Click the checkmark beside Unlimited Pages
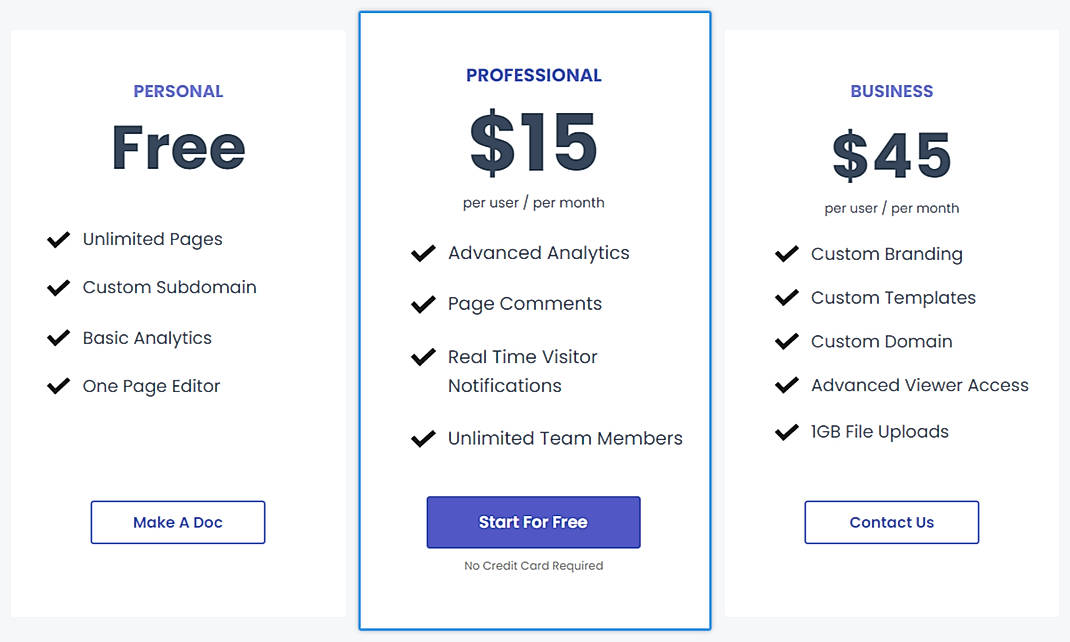Image resolution: width=1070 pixels, height=642 pixels. [58, 239]
